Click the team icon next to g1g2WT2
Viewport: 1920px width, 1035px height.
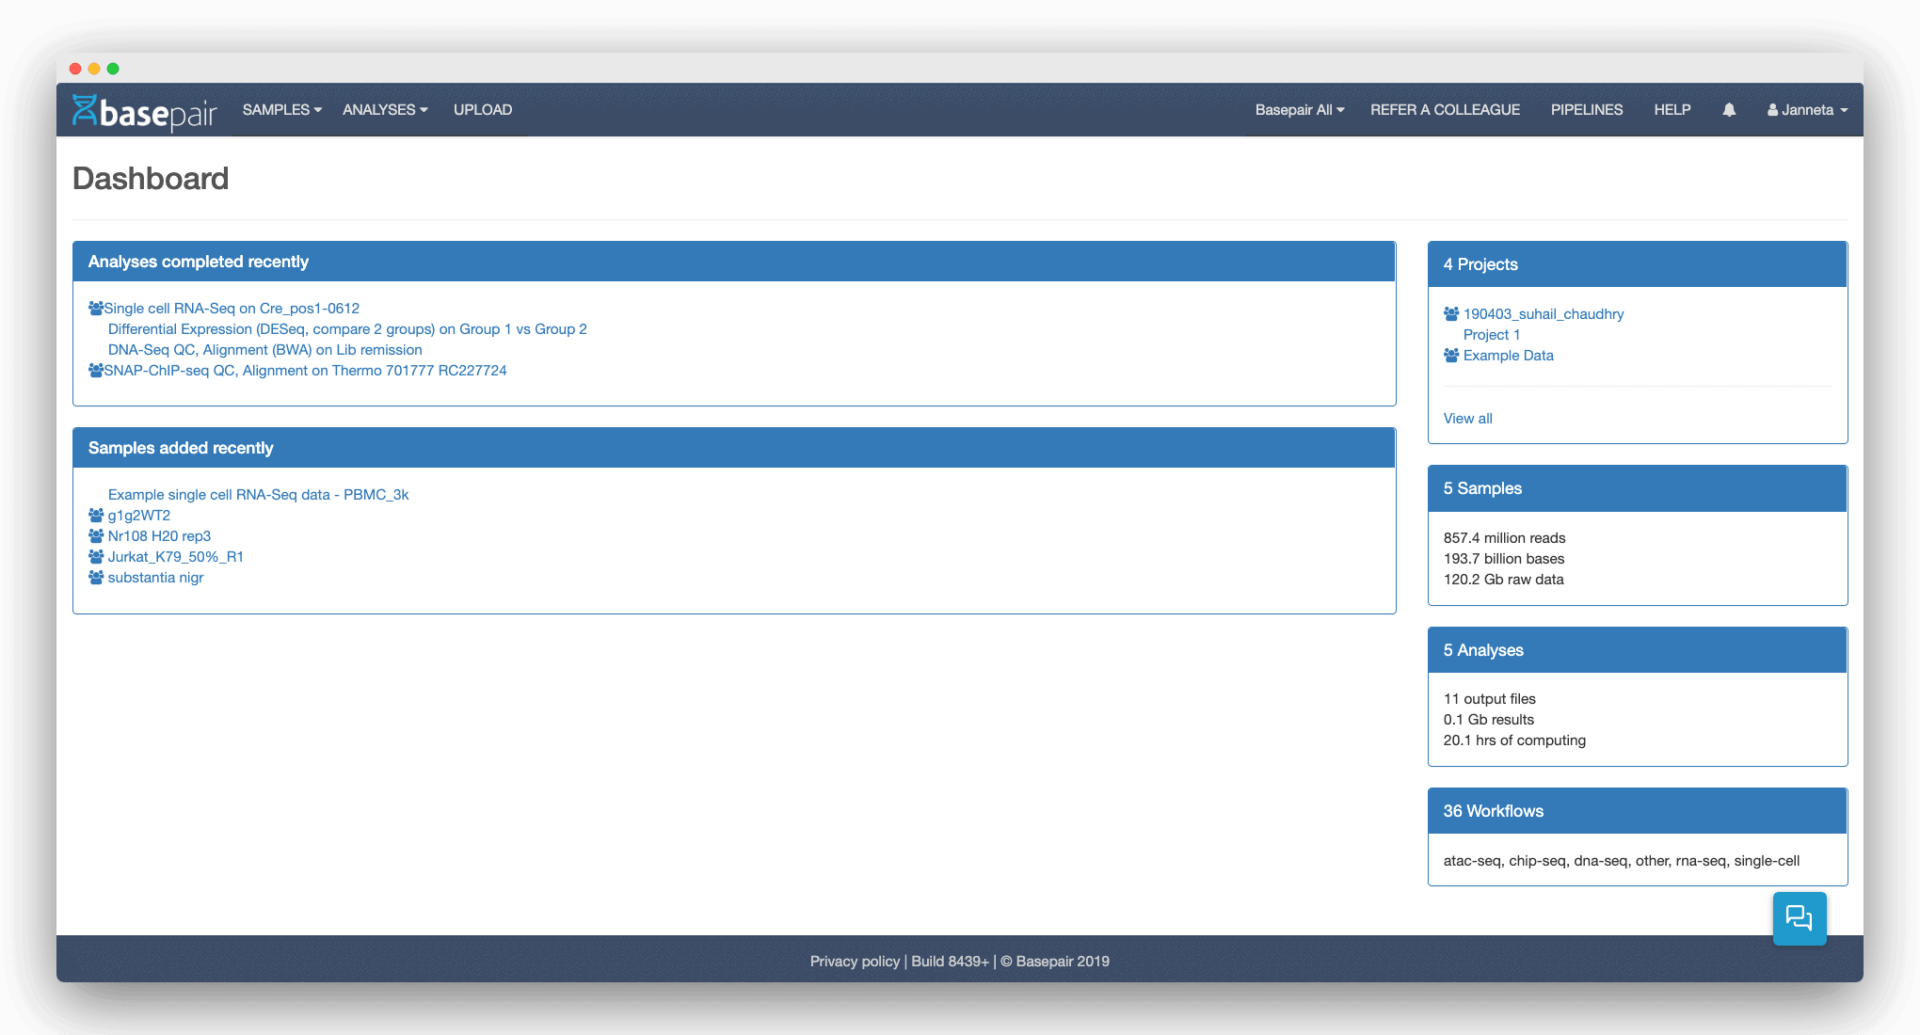(x=96, y=515)
